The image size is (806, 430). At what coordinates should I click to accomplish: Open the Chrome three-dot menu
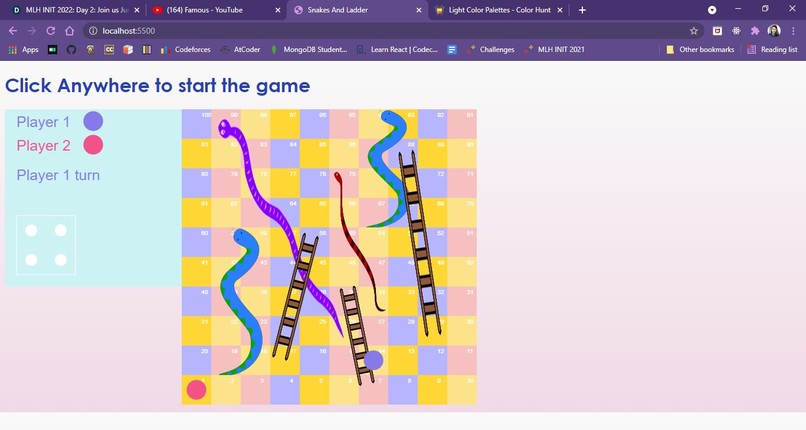pos(794,31)
